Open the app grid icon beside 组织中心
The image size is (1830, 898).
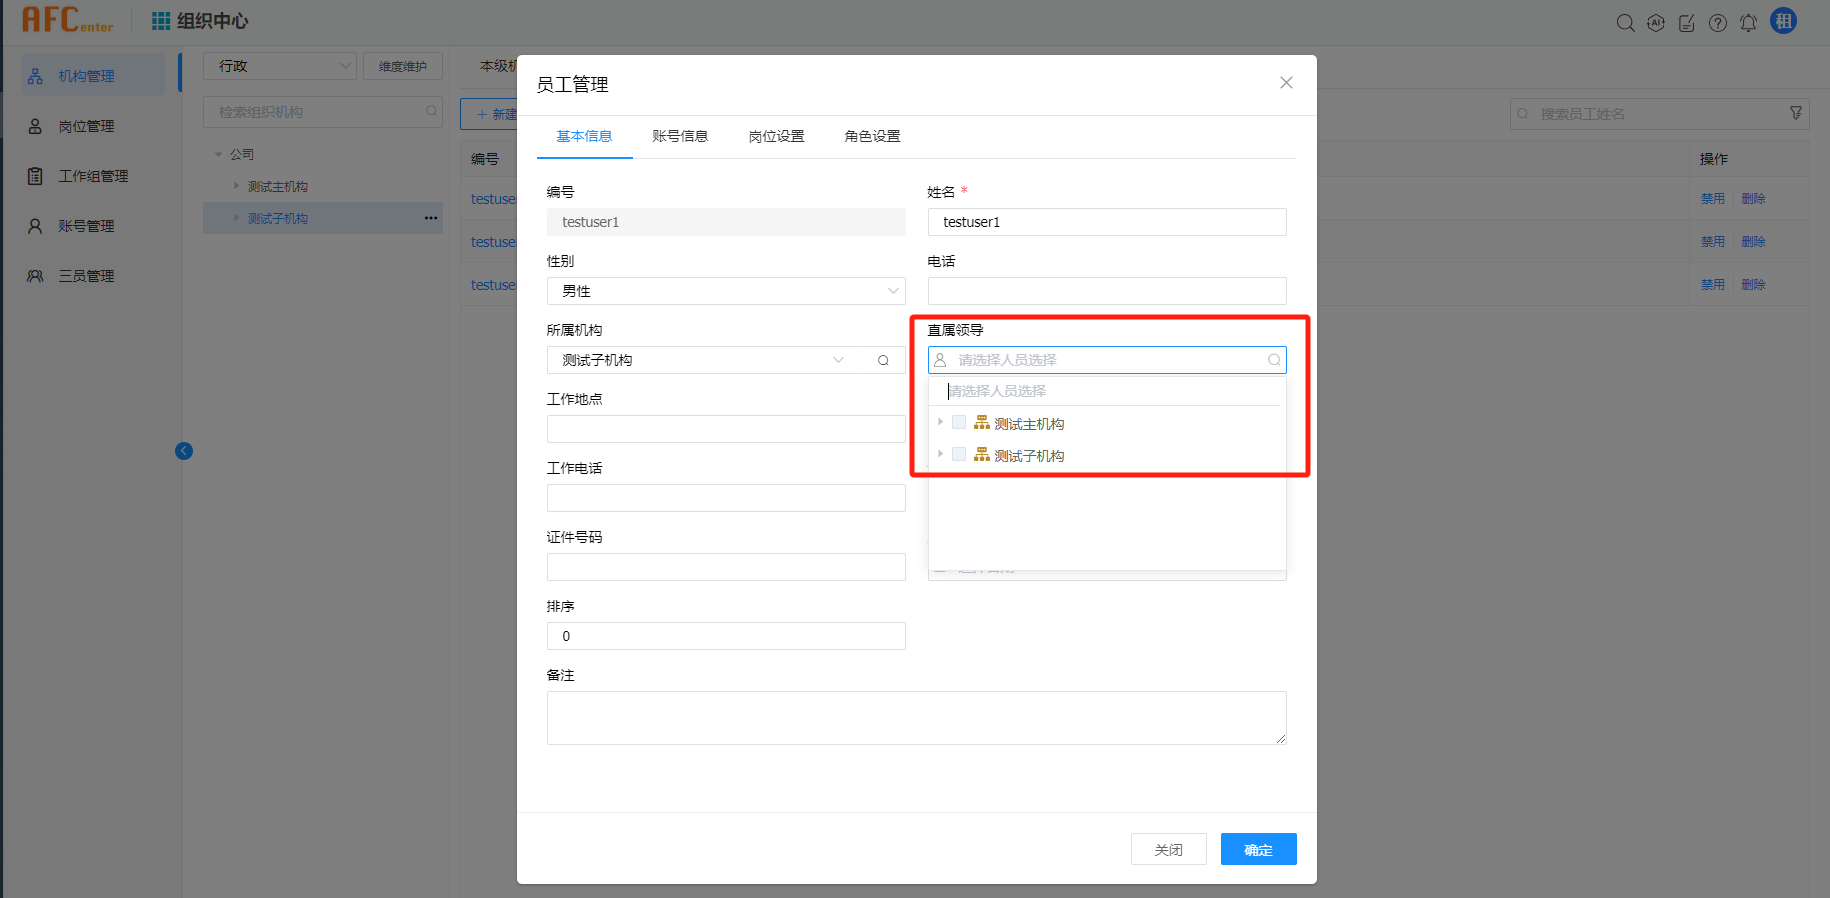click(160, 21)
